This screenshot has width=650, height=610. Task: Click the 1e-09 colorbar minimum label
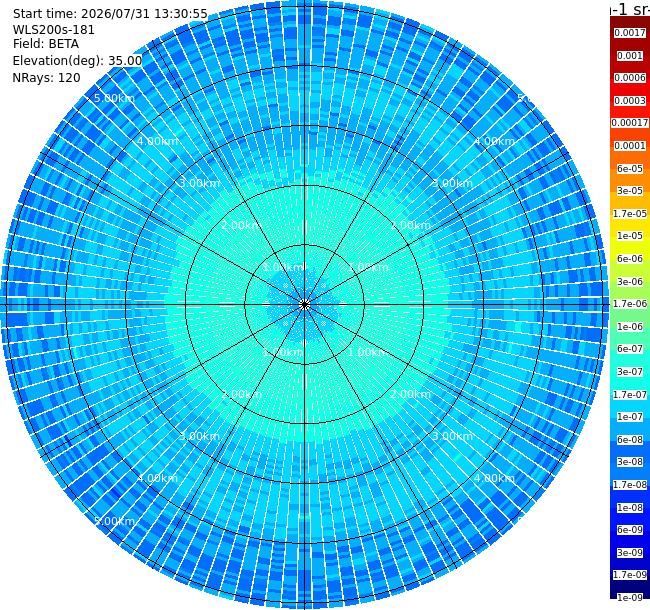point(630,598)
